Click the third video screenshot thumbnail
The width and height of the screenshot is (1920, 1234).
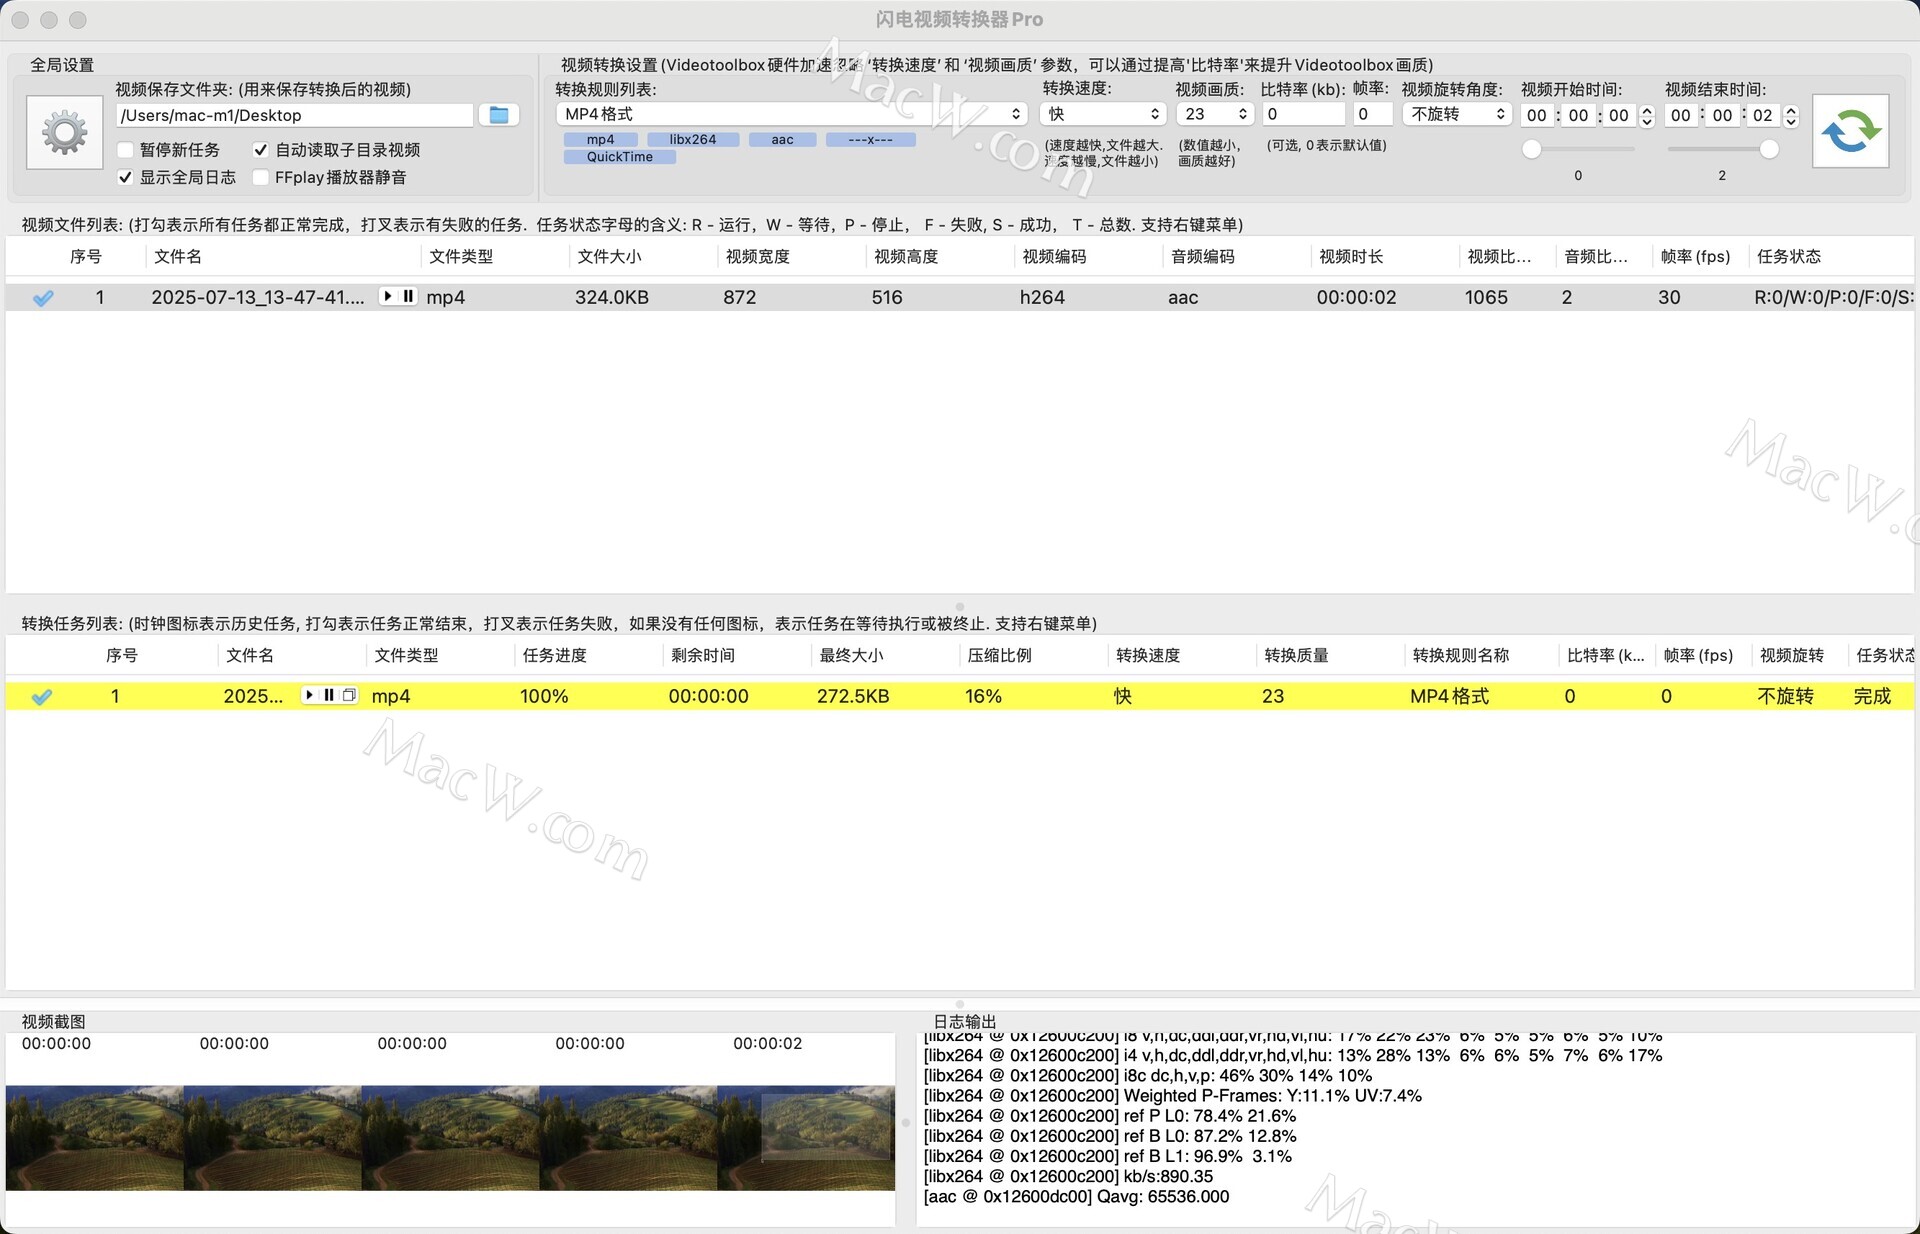tap(450, 1138)
